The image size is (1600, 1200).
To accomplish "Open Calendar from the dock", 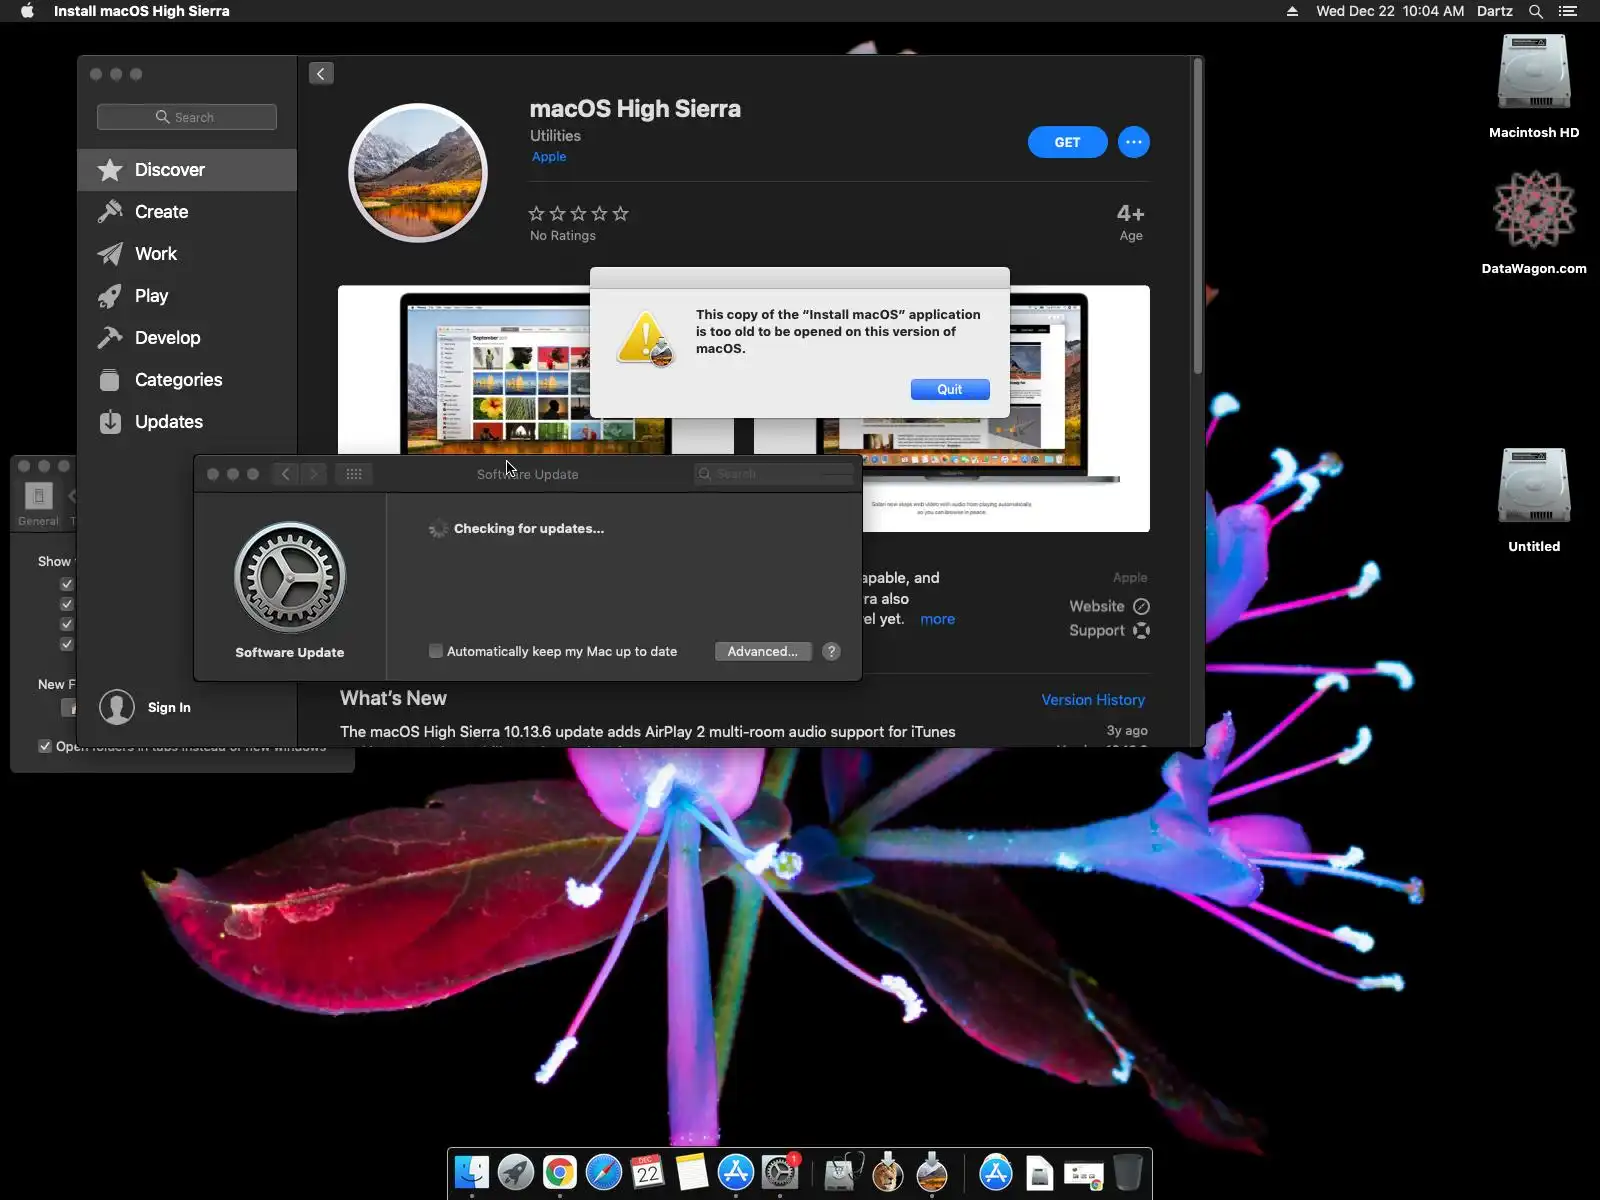I will 648,1172.
